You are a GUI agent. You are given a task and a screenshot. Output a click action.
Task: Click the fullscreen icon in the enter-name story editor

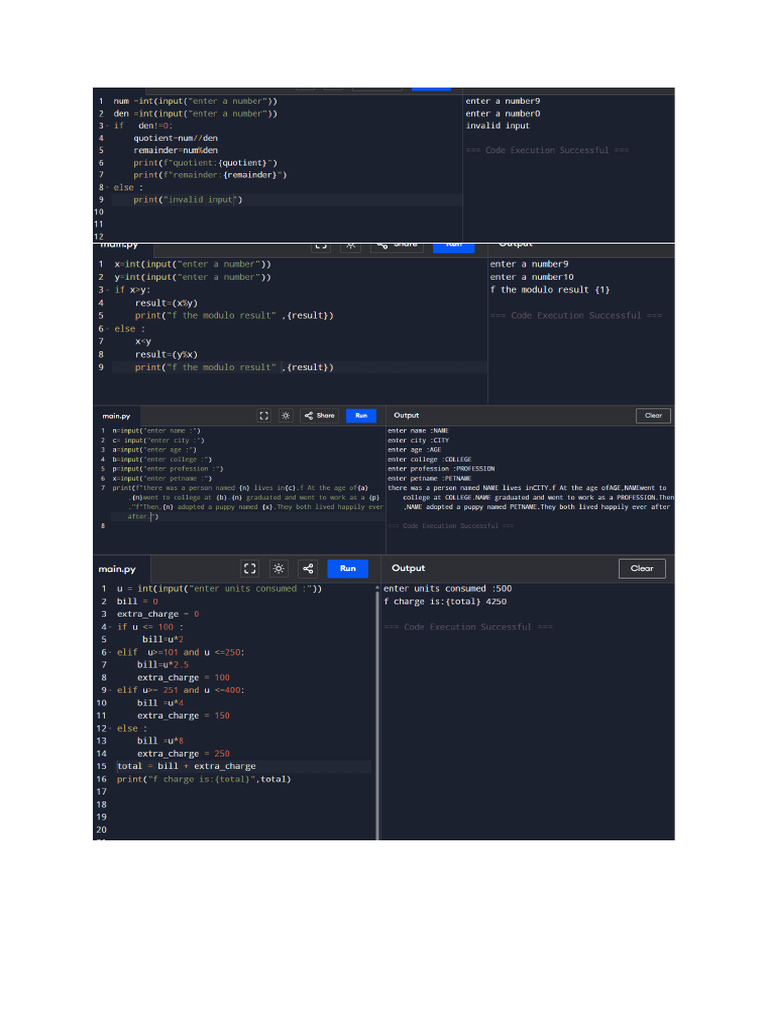(264, 416)
